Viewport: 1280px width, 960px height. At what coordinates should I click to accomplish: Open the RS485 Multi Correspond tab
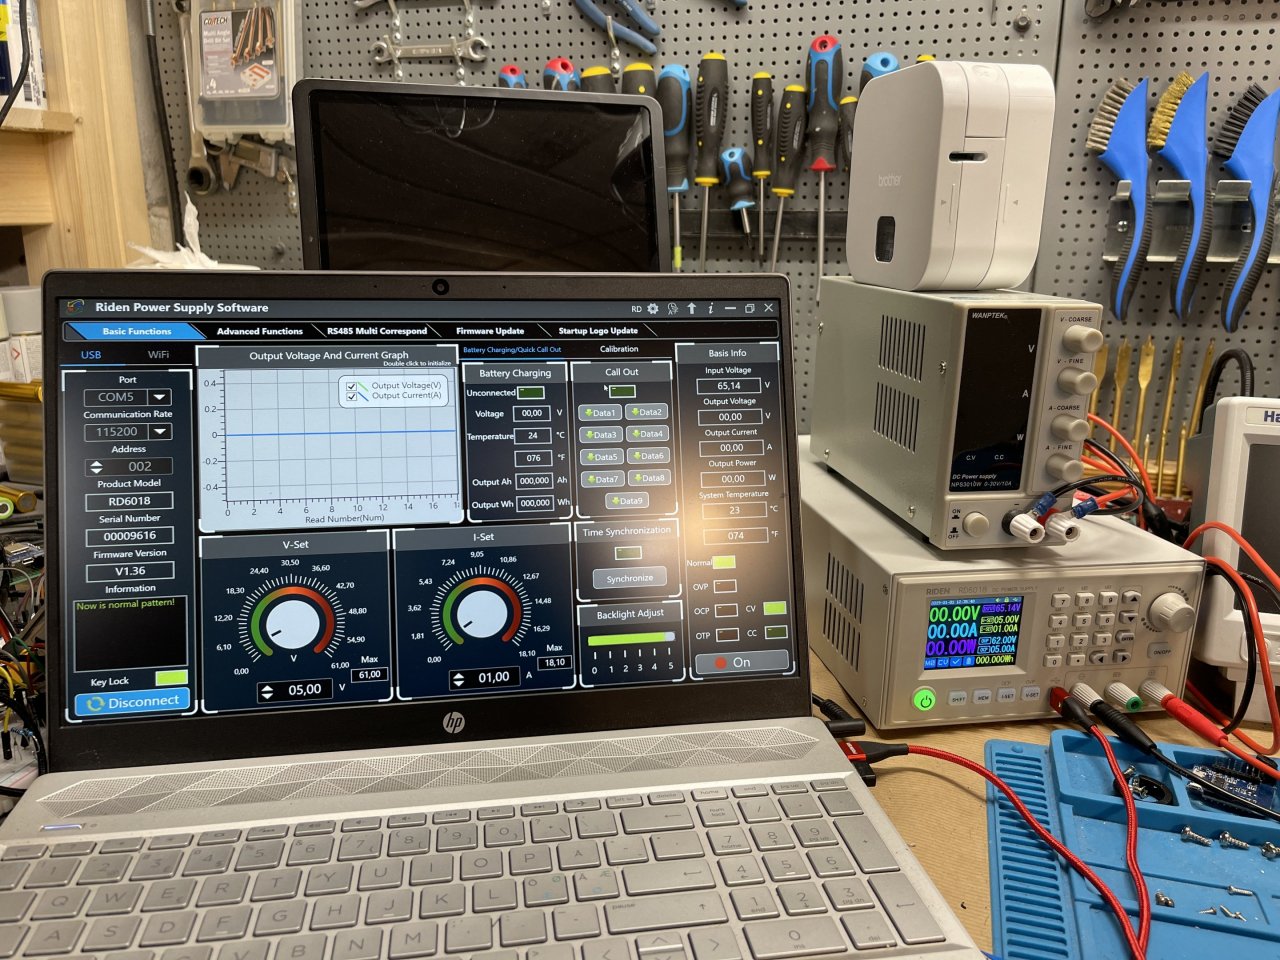377,331
